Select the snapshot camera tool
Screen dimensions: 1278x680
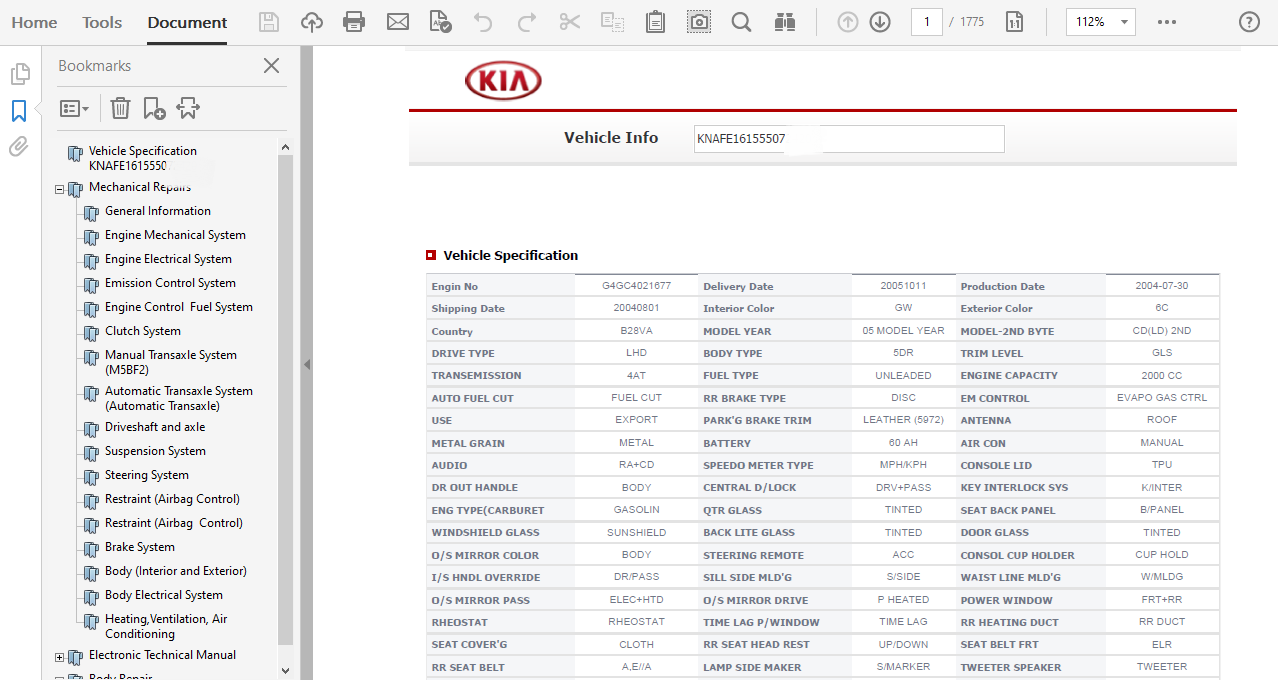[699, 22]
